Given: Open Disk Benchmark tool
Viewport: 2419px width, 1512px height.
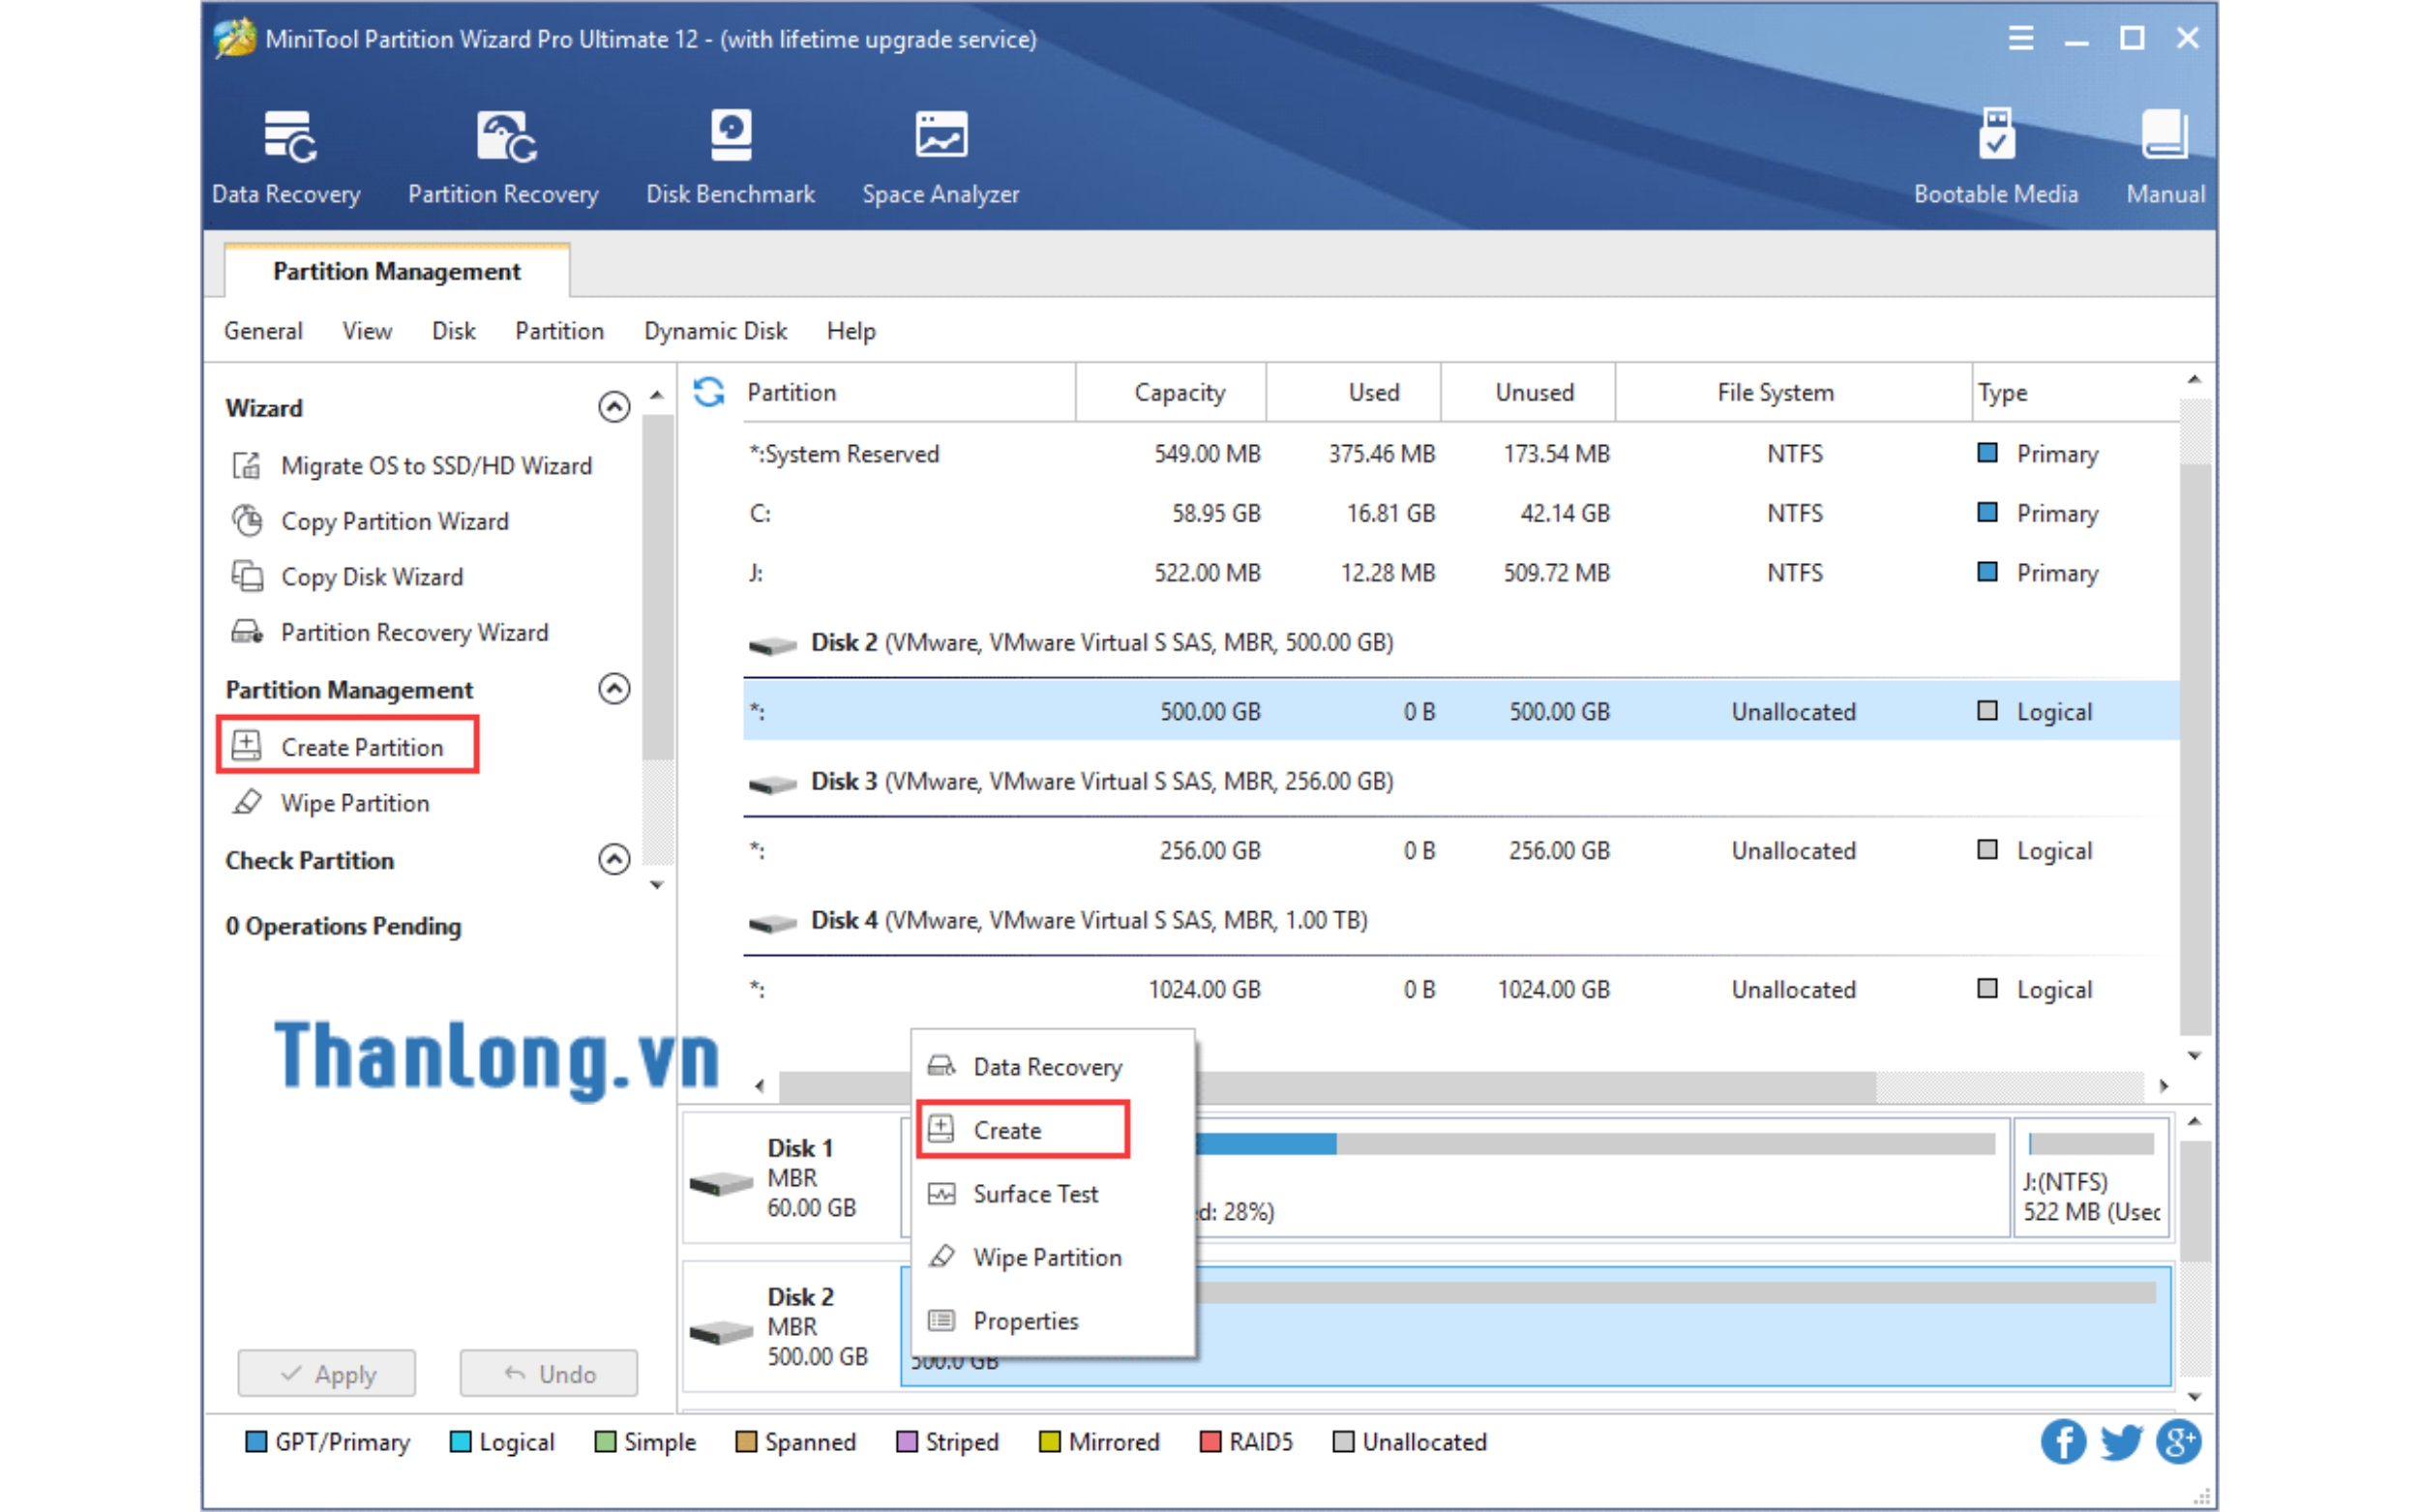Looking at the screenshot, I should tap(730, 155).
